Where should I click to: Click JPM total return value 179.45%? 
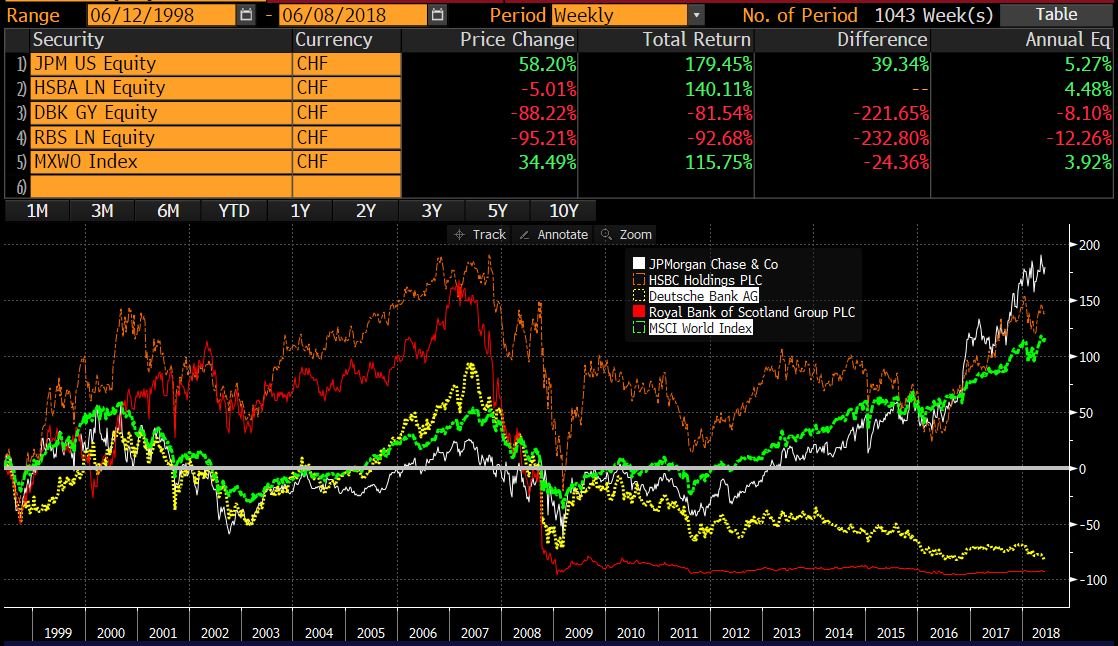pyautogui.click(x=718, y=64)
